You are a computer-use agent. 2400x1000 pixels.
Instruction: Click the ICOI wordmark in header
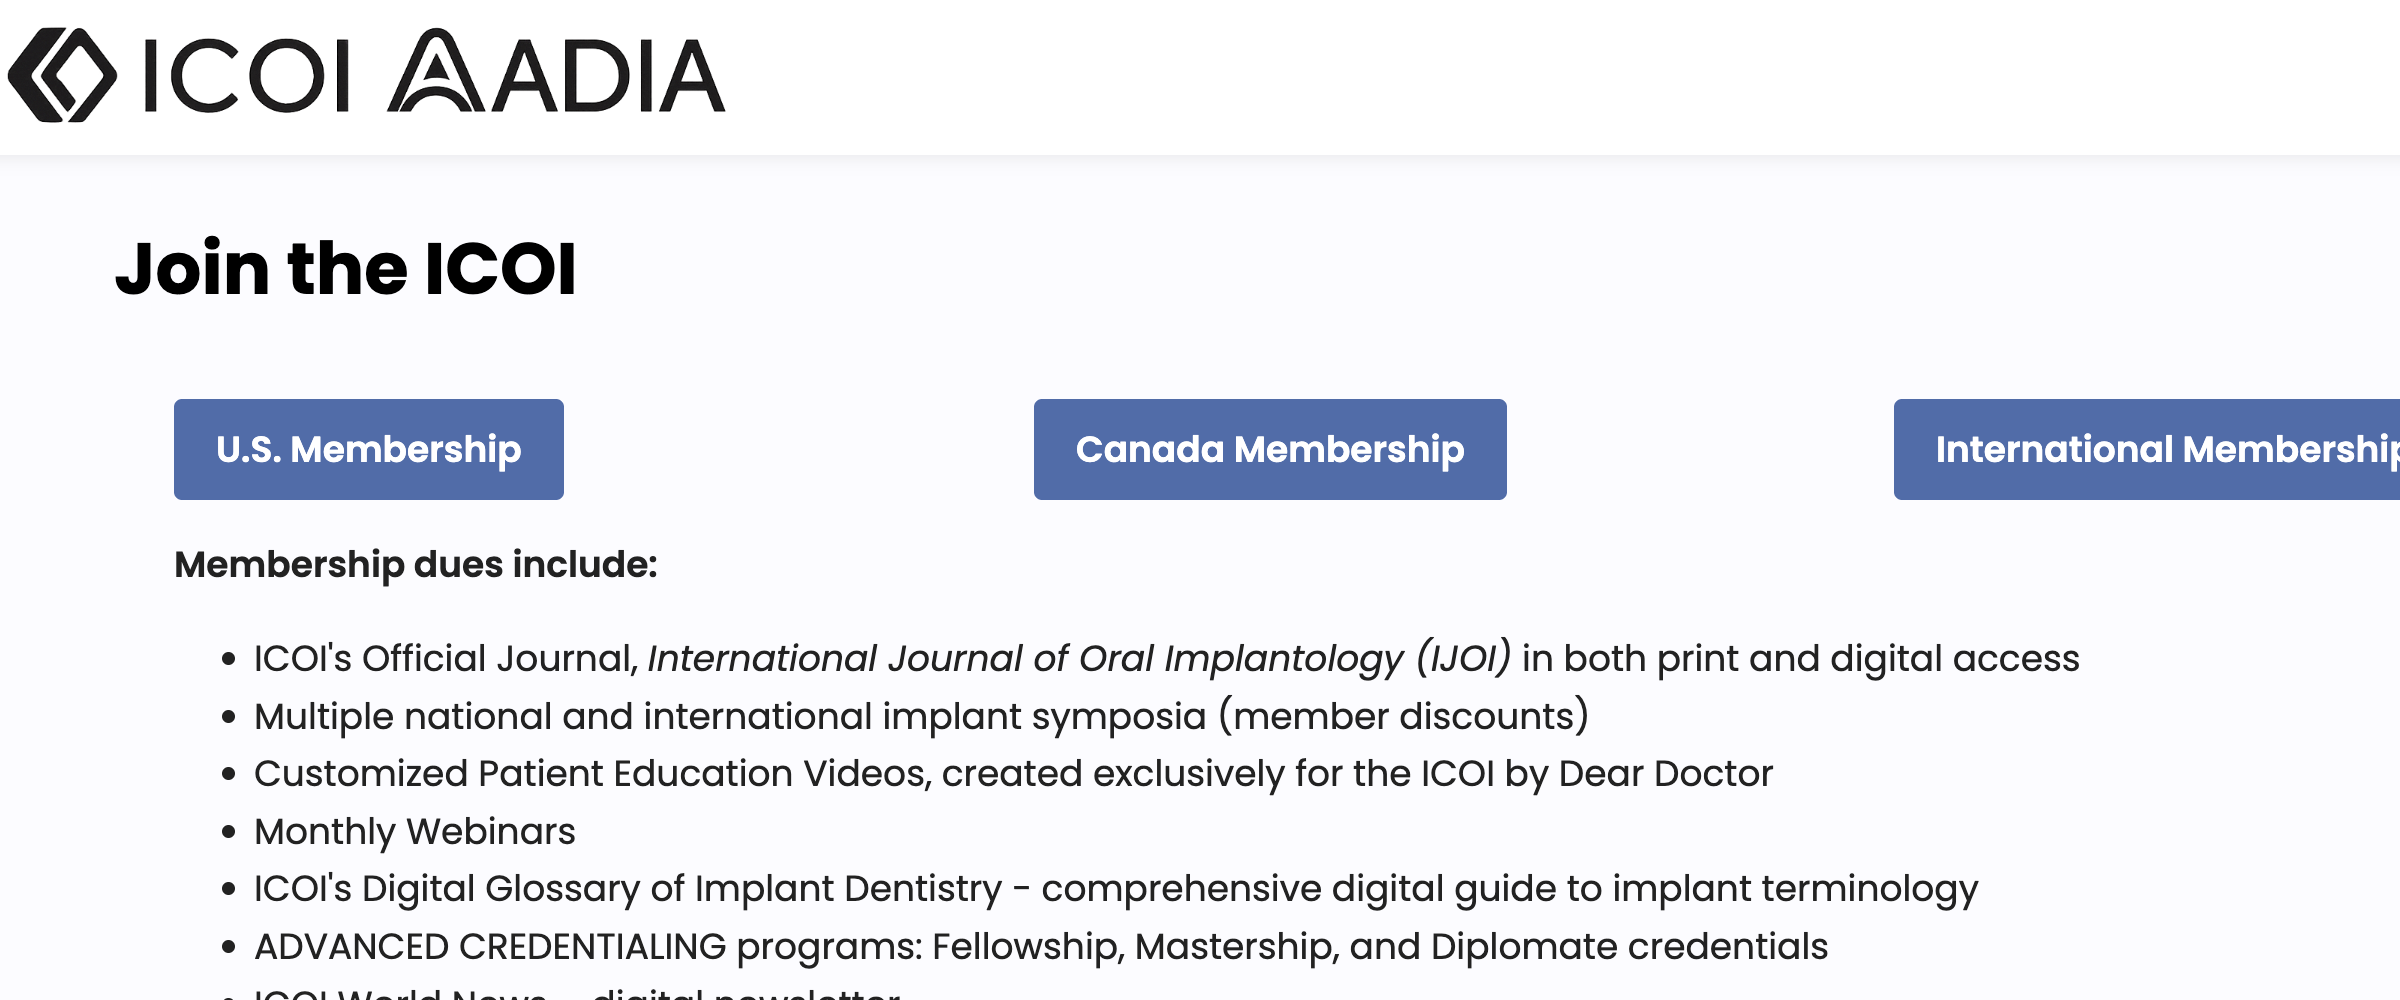247,76
